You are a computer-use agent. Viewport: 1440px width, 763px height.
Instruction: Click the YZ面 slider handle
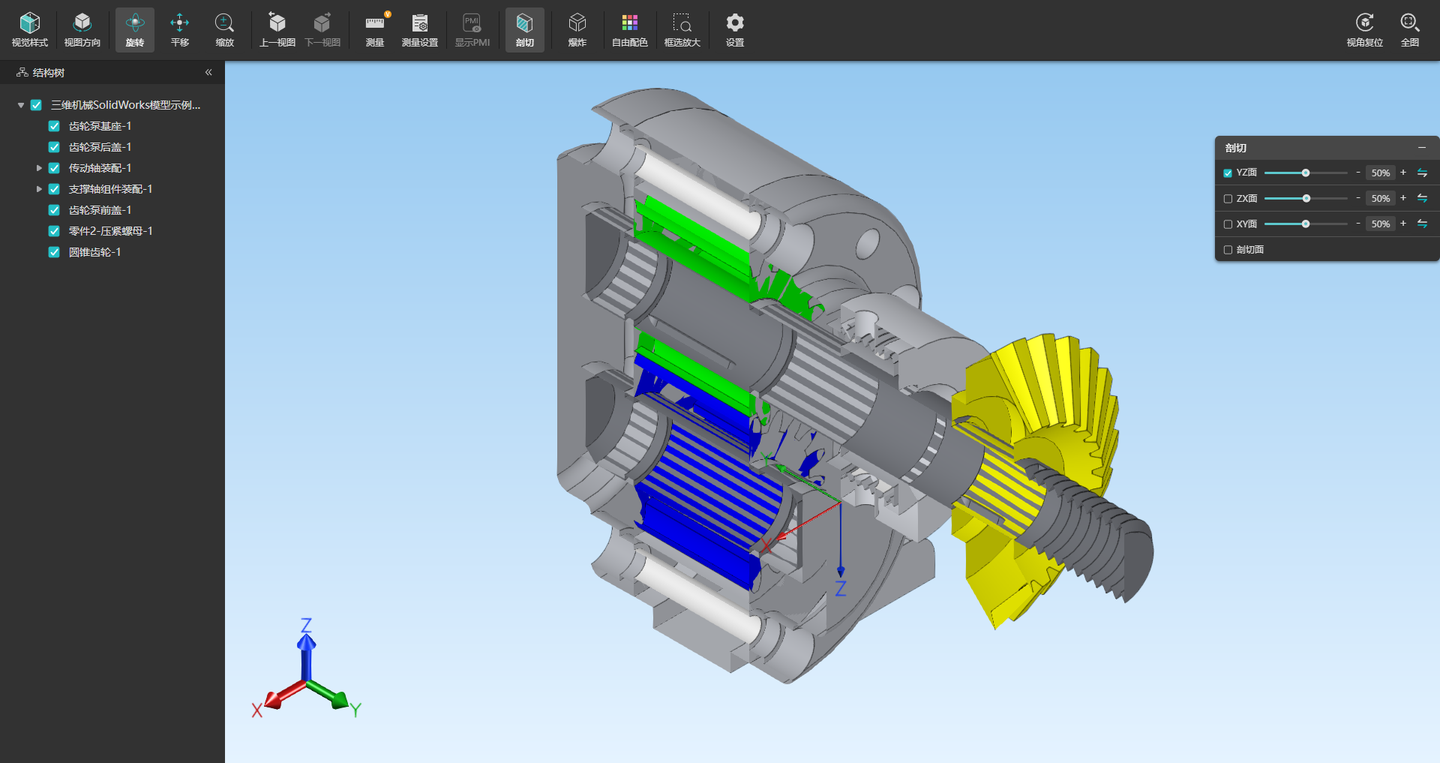click(x=1306, y=173)
